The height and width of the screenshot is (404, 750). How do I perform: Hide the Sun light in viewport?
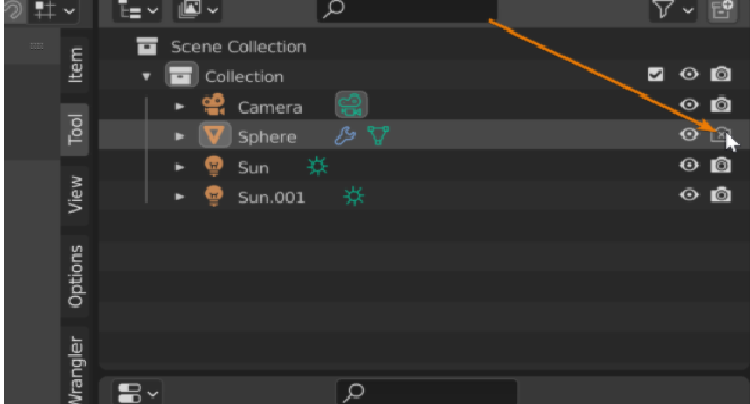click(x=688, y=166)
